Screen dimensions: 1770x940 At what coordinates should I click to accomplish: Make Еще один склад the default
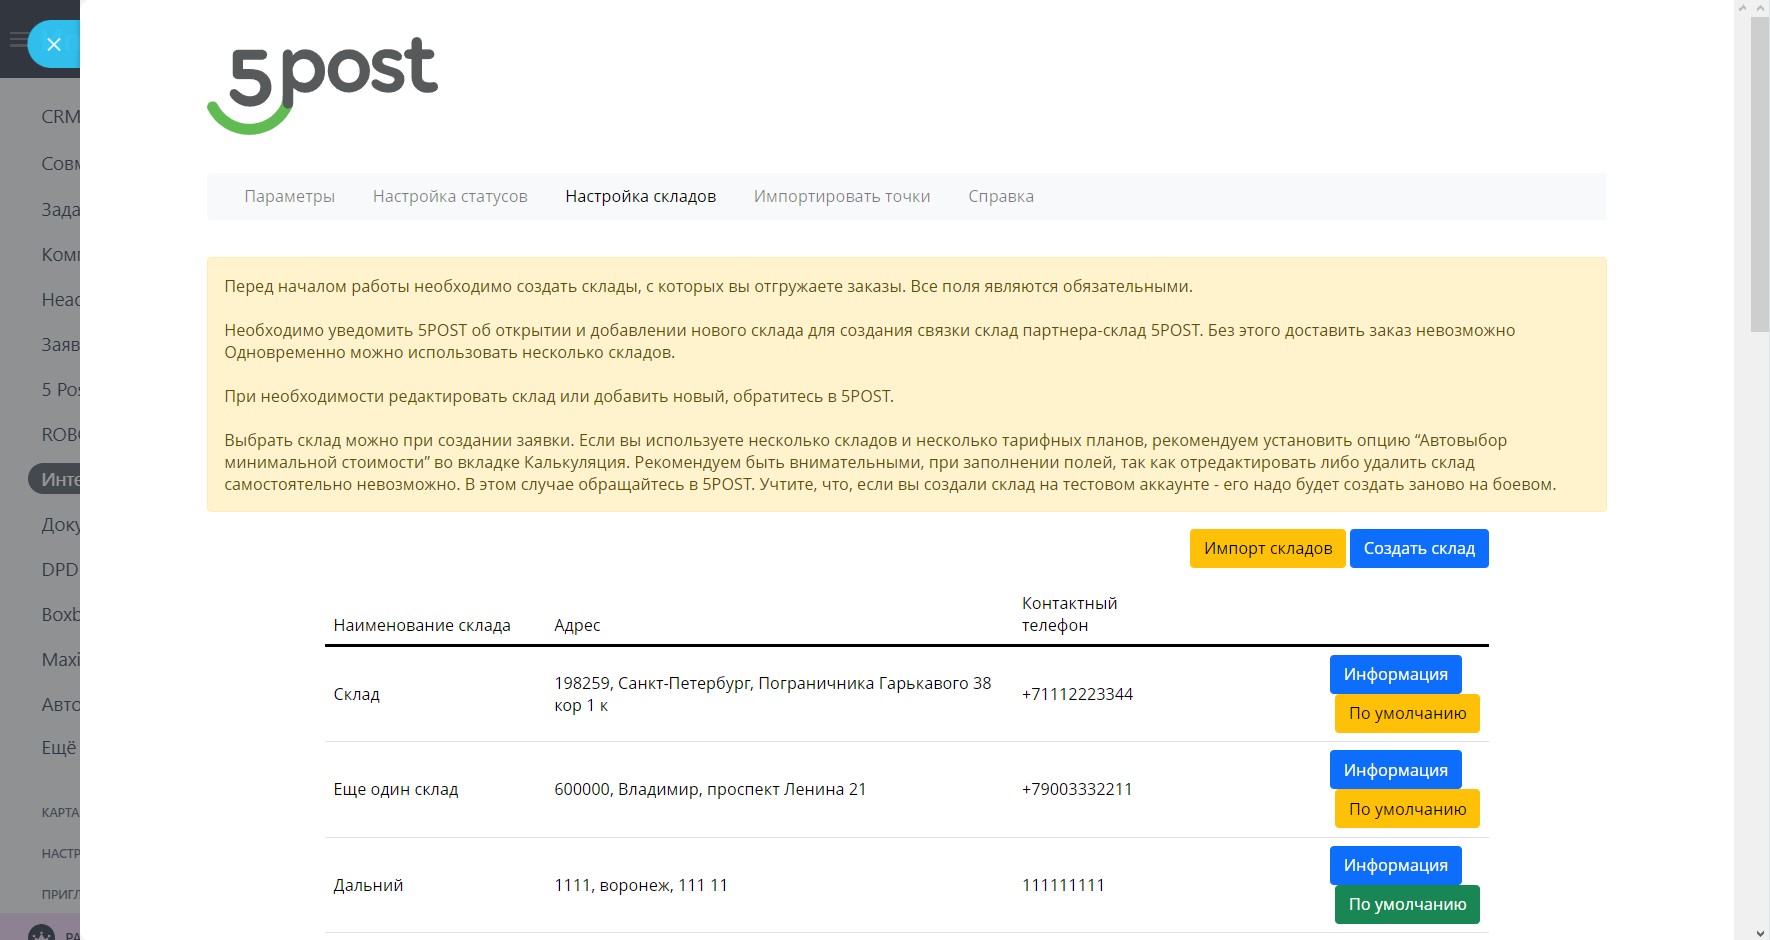1406,809
